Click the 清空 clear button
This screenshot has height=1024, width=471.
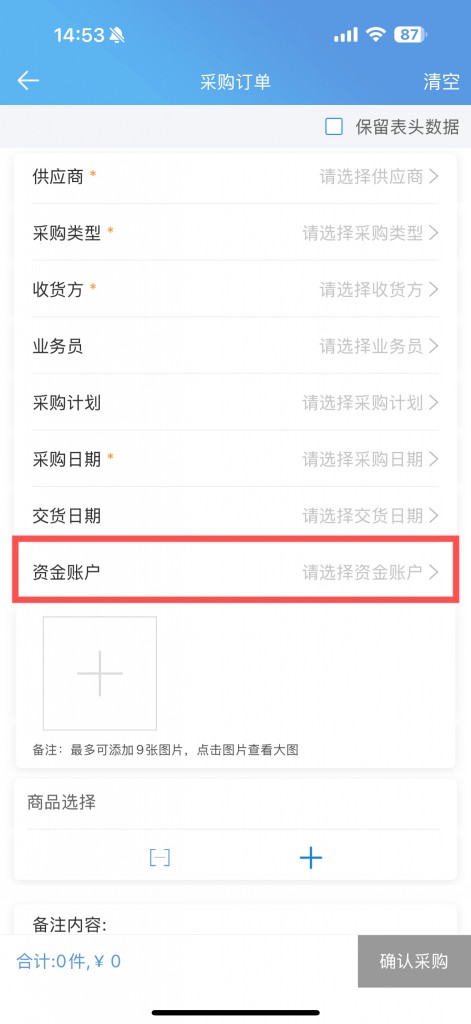tap(441, 82)
